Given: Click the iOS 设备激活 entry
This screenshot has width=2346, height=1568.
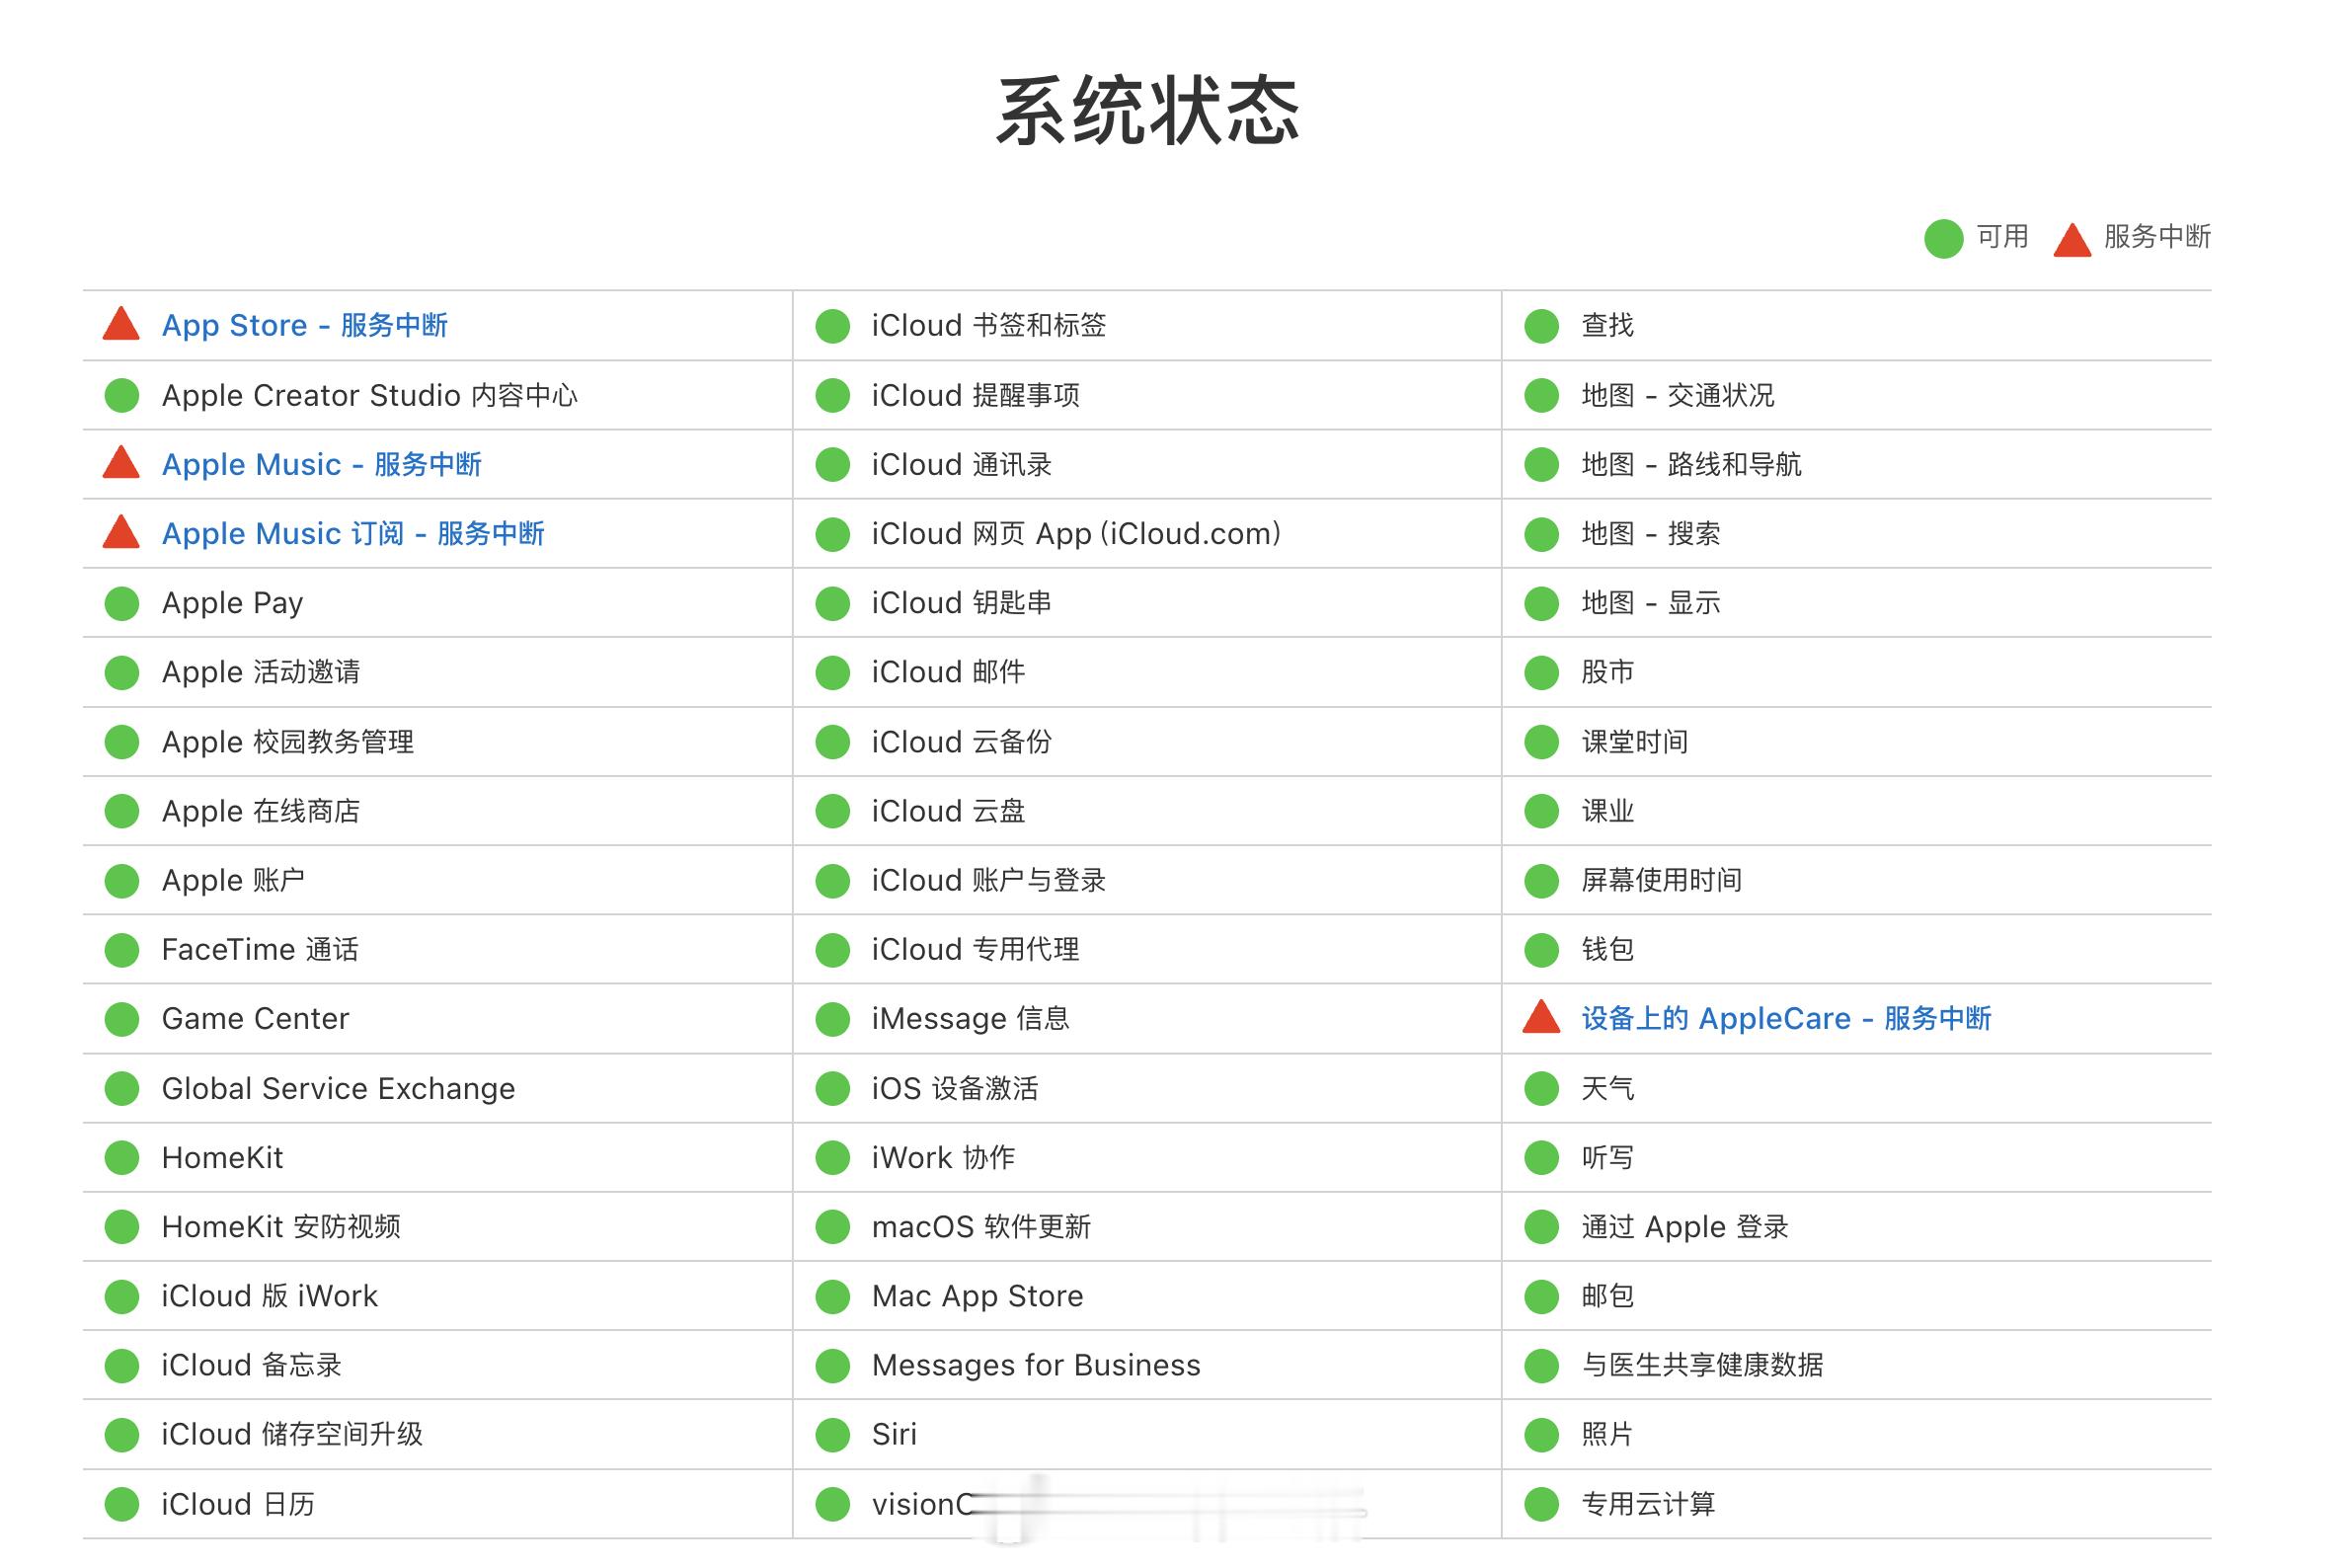Looking at the screenshot, I should 955,1088.
